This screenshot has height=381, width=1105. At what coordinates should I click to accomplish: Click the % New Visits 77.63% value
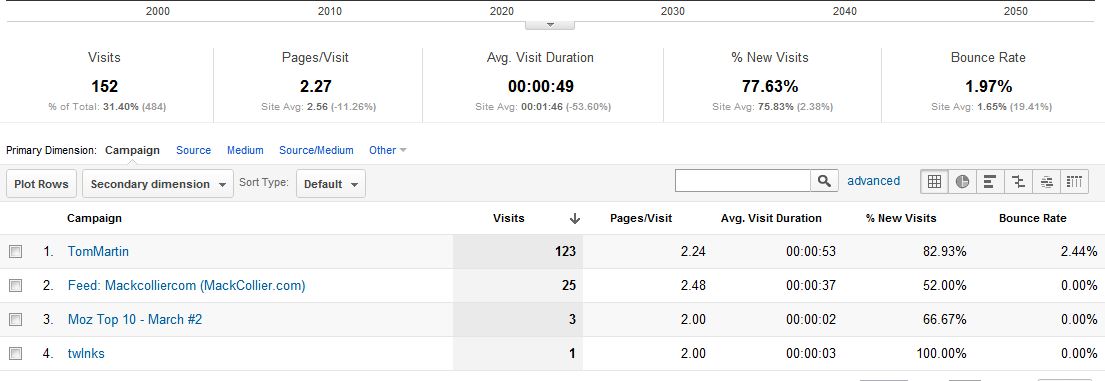(770, 87)
